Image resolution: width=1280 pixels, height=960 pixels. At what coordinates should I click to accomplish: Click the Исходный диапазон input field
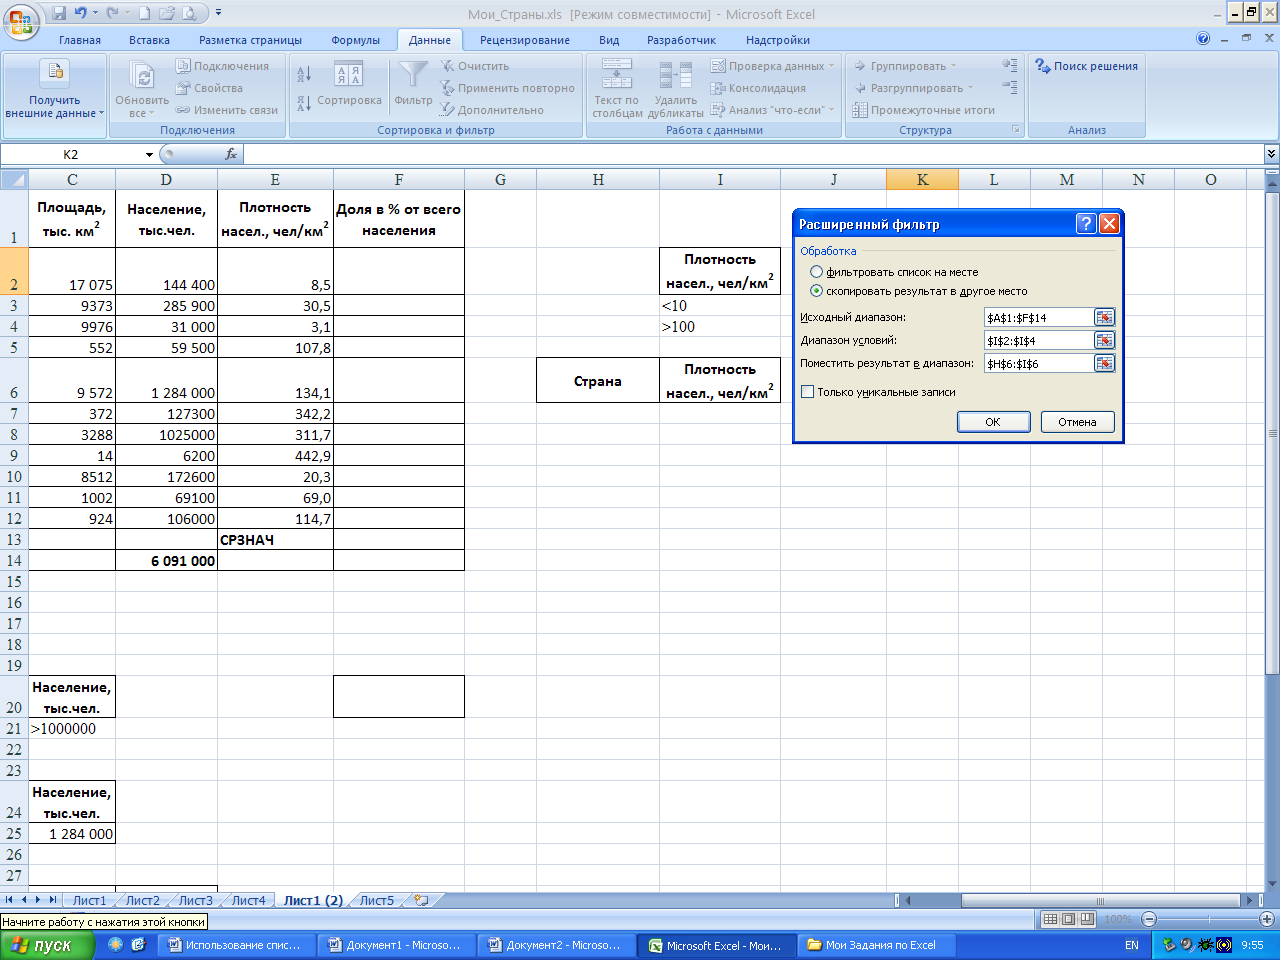click(x=1039, y=317)
